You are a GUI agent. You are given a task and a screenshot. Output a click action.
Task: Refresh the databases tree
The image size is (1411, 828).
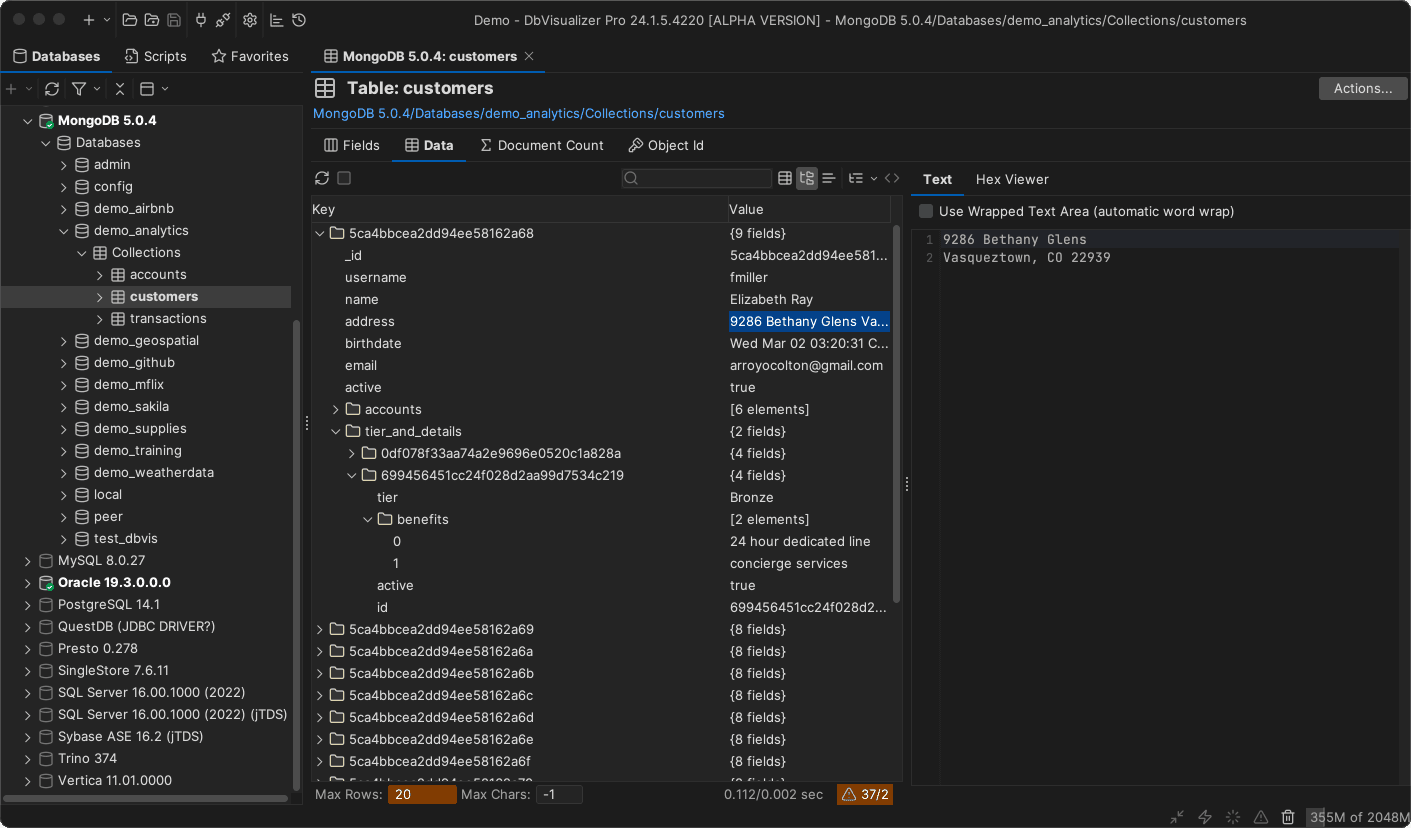[52, 88]
